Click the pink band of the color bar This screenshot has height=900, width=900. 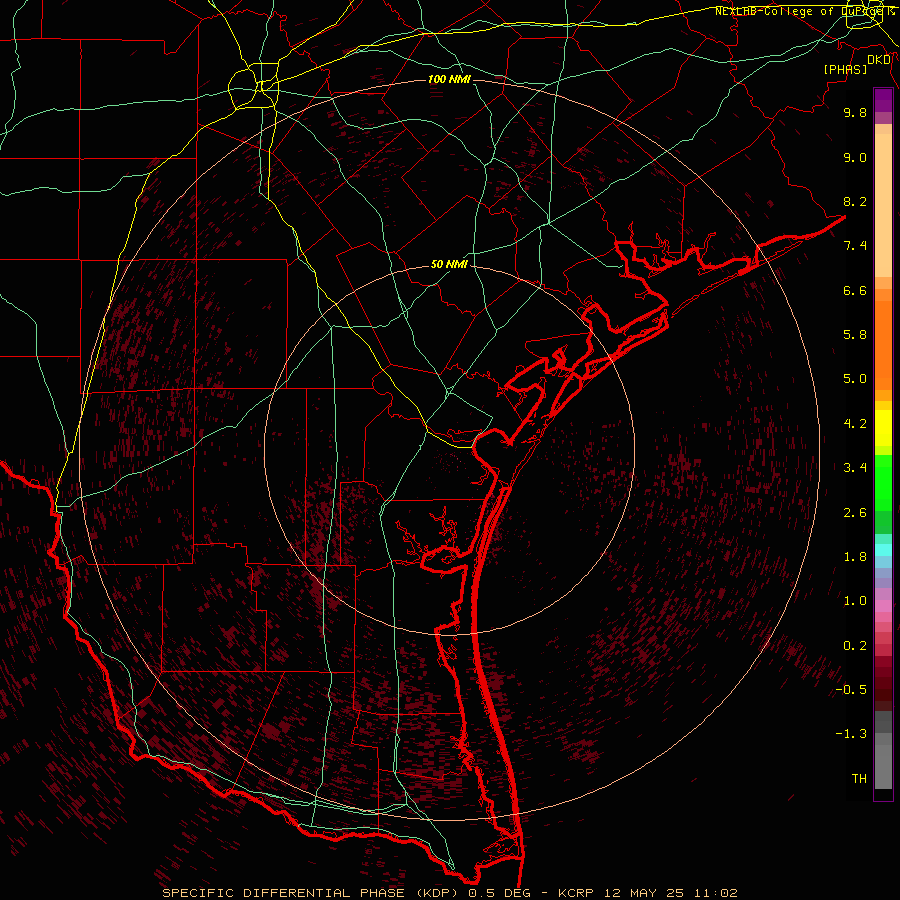click(x=883, y=606)
